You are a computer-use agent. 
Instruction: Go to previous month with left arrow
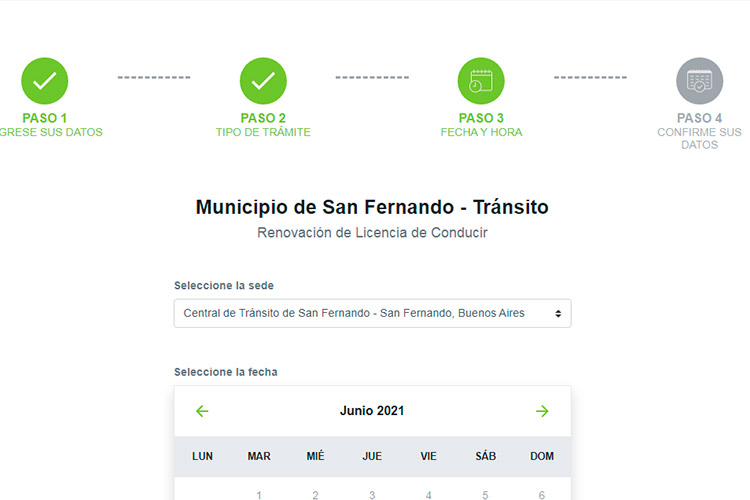(202, 411)
